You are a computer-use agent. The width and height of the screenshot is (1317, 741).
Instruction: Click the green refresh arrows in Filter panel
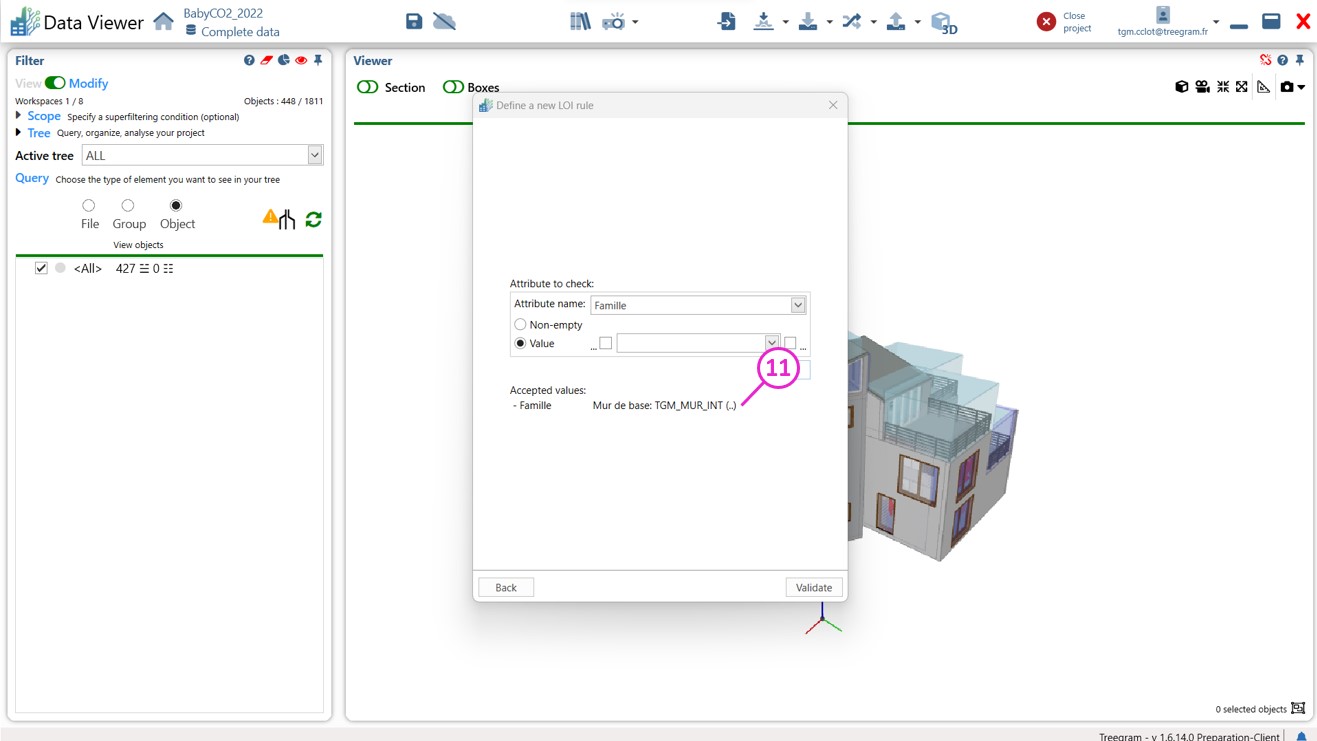point(313,219)
